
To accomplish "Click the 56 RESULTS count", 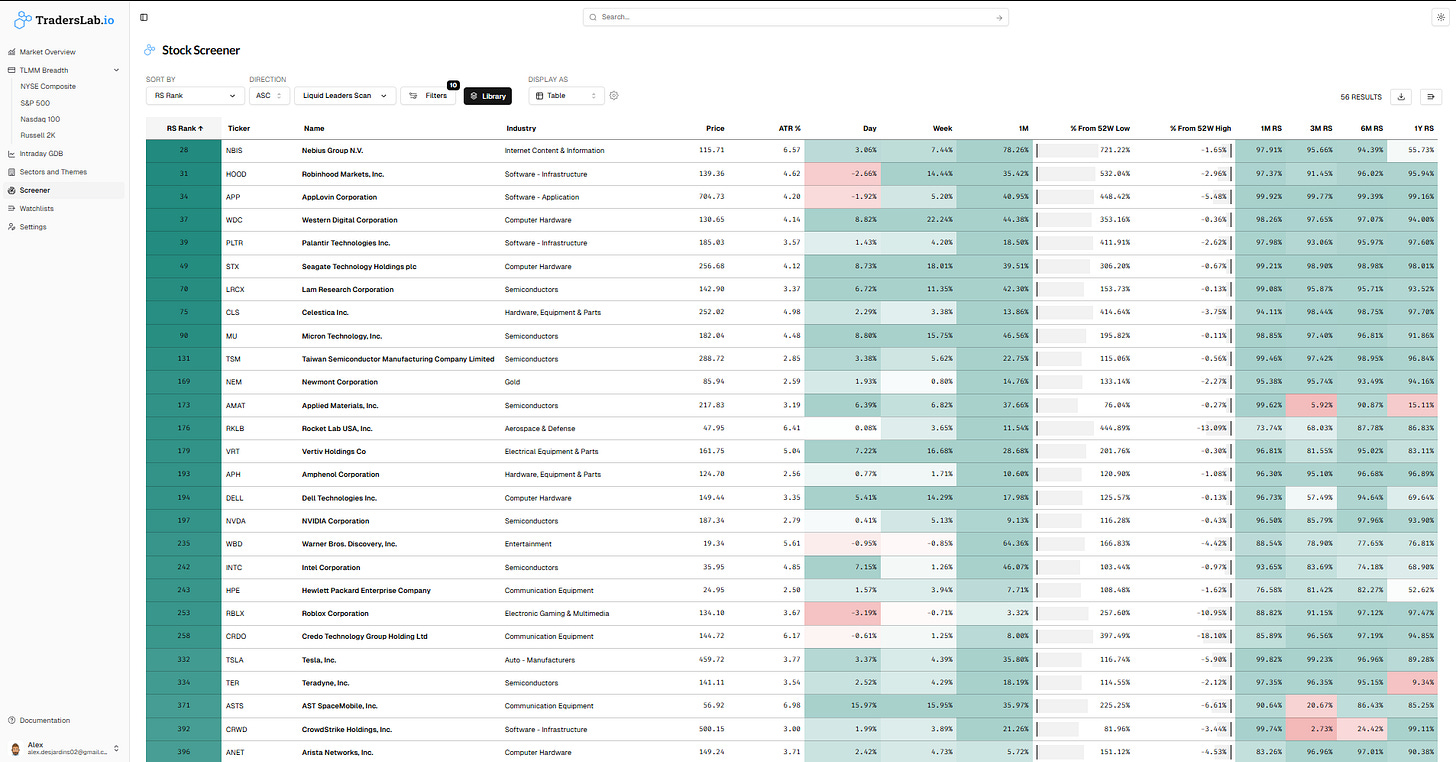I will pyautogui.click(x=1361, y=97).
